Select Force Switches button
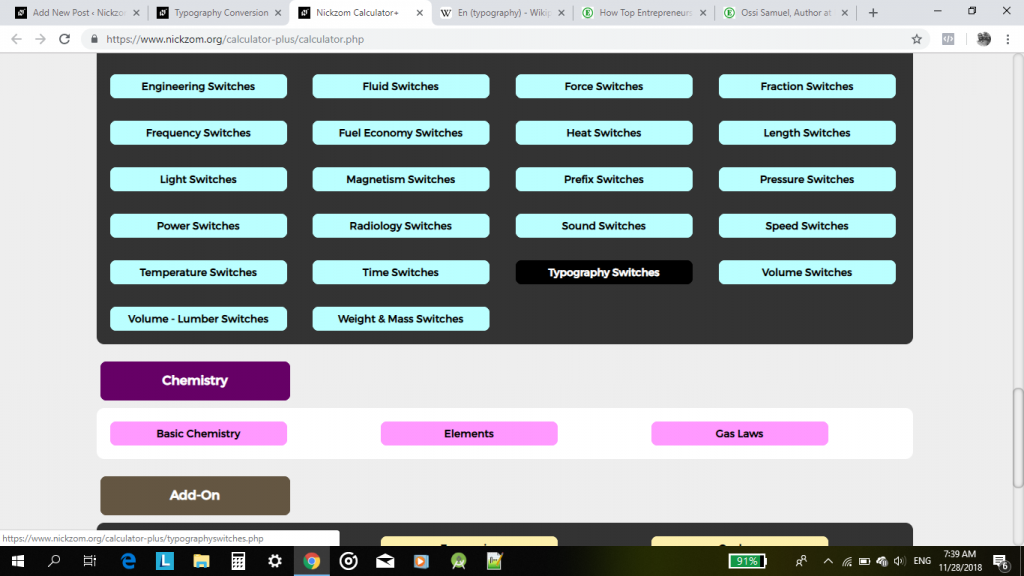Viewport: 1024px width, 576px height. pos(603,86)
